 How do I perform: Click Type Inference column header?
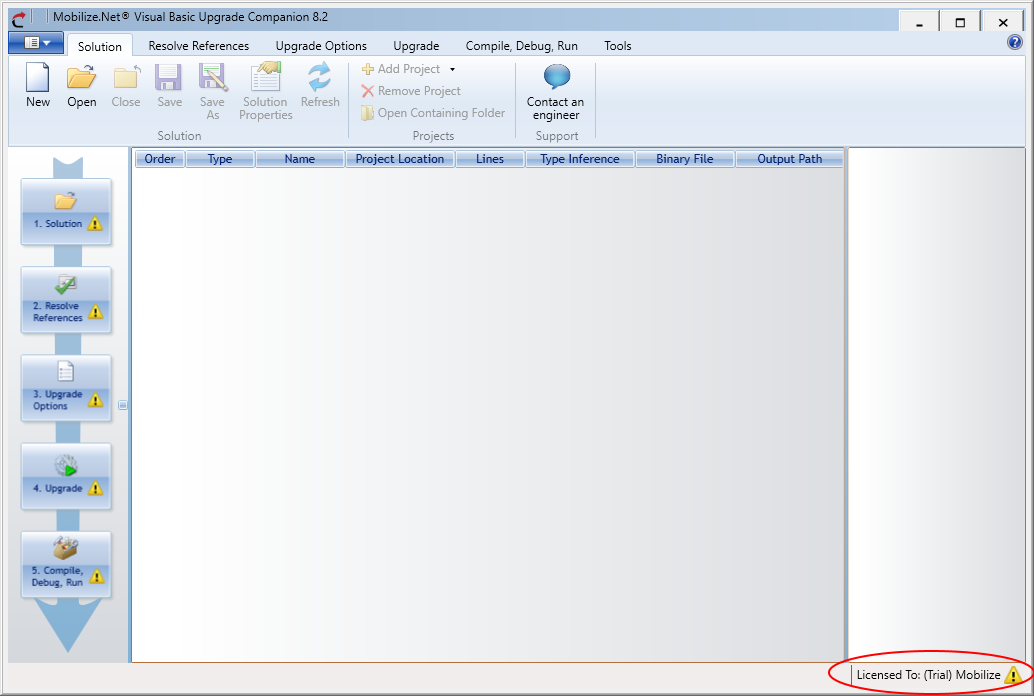[x=580, y=159]
